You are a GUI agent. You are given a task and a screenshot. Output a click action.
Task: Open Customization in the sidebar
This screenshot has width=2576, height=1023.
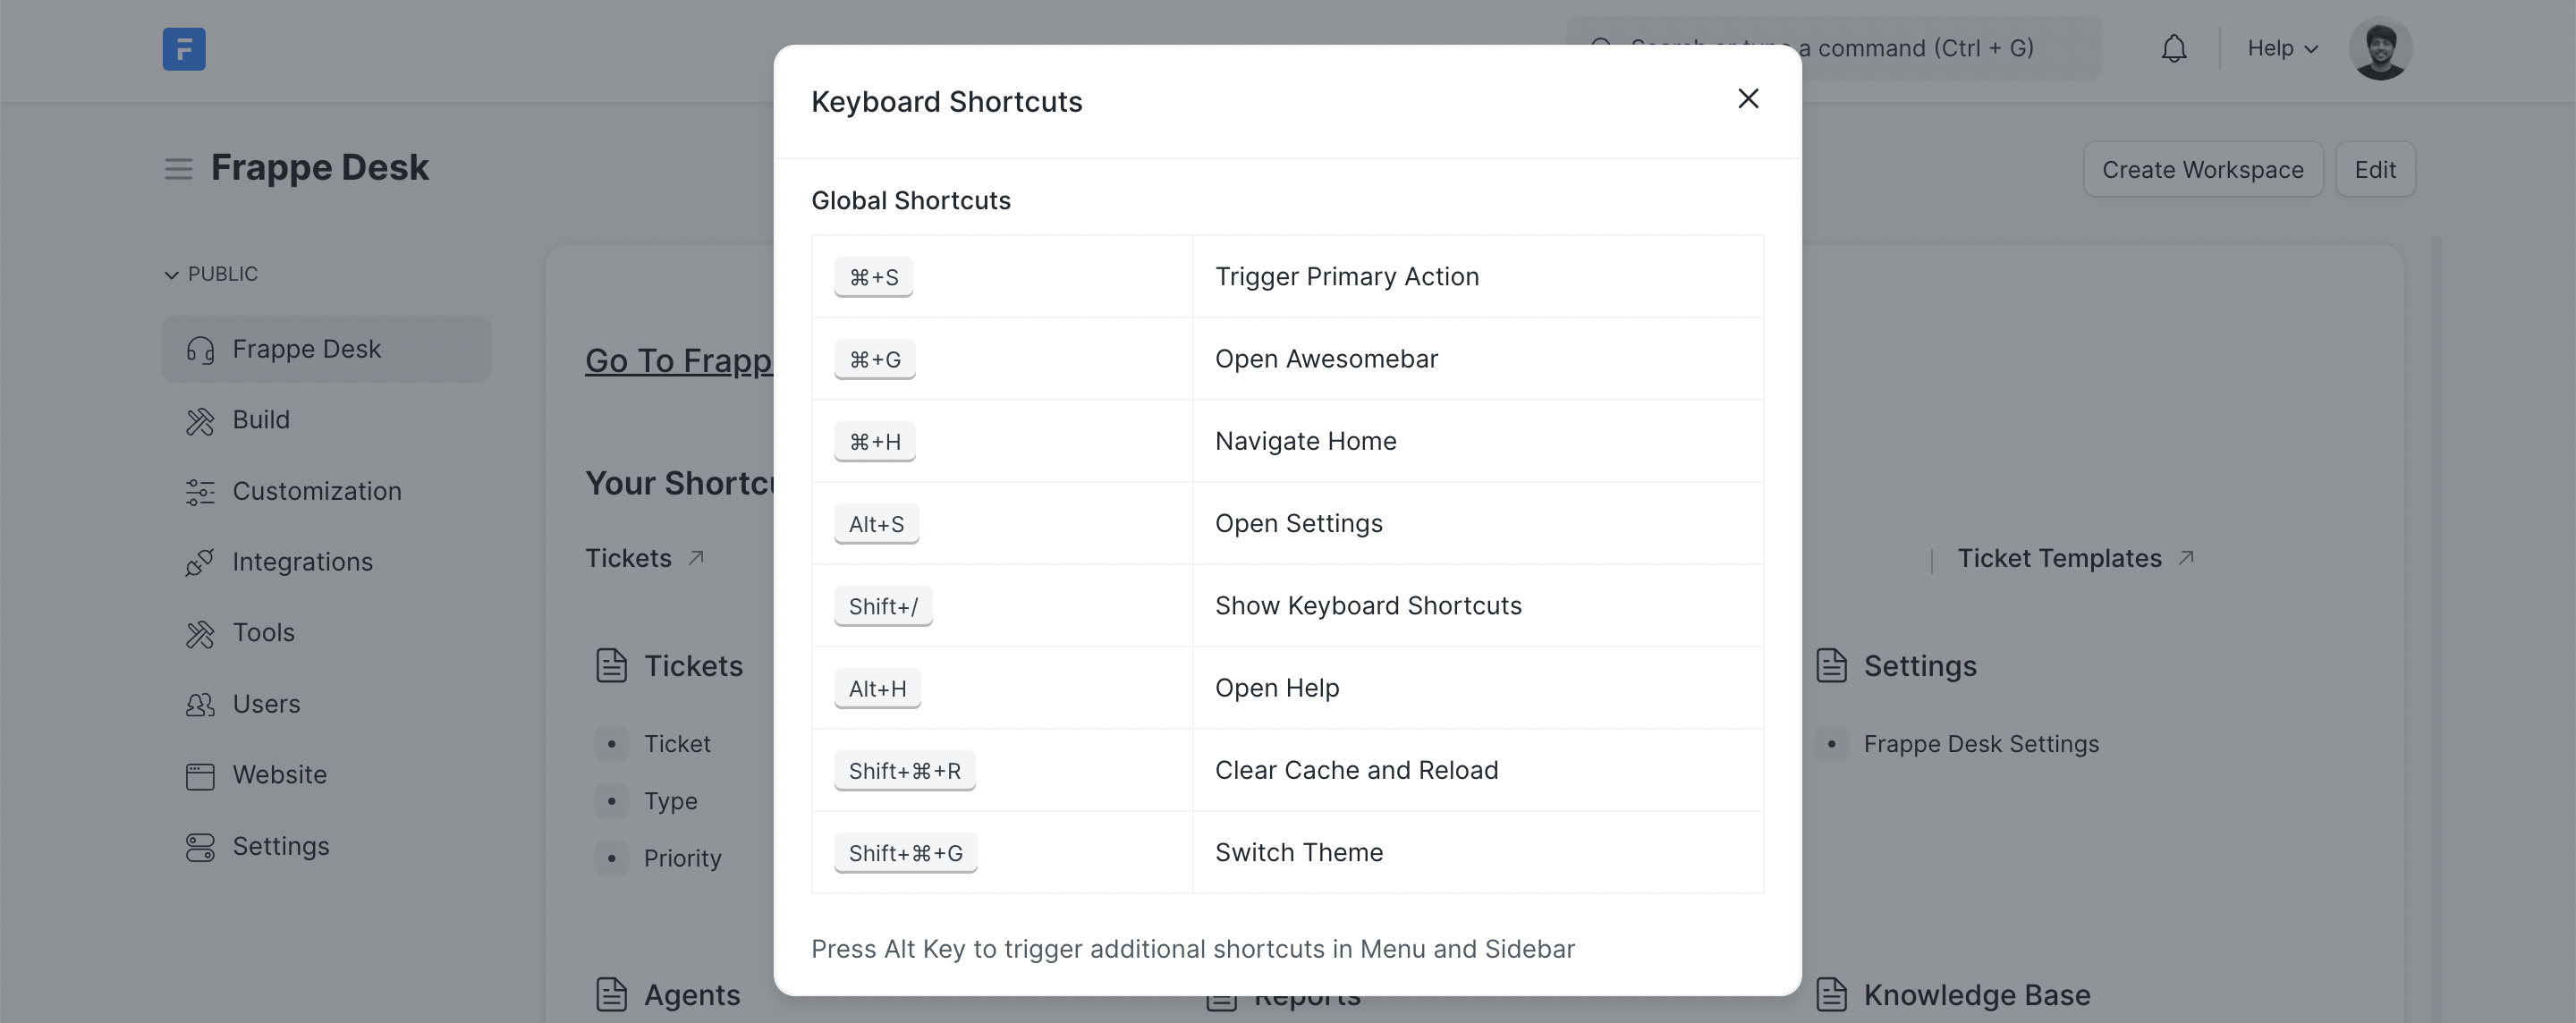pos(316,491)
